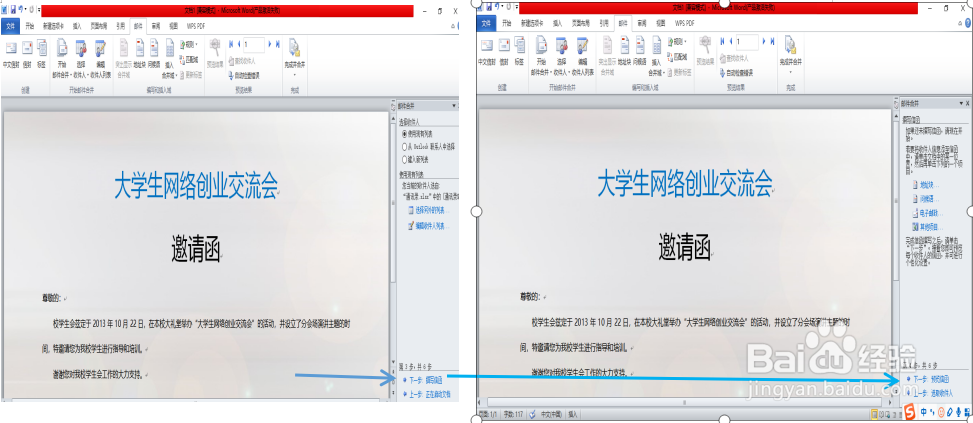Click Auto Check for Errors (自动检查错误) in left window
The height and width of the screenshot is (423, 973).
click(x=243, y=75)
